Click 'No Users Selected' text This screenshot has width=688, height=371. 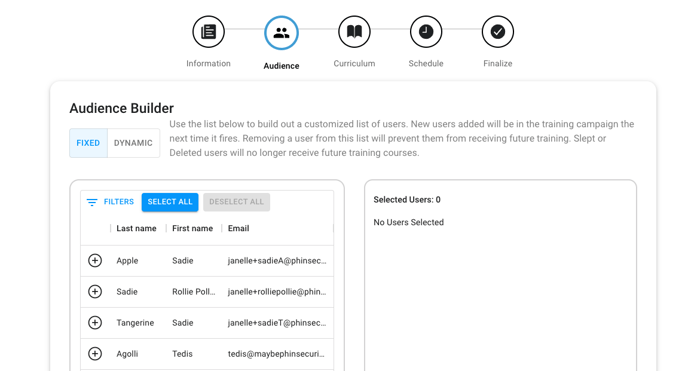pyautogui.click(x=408, y=222)
